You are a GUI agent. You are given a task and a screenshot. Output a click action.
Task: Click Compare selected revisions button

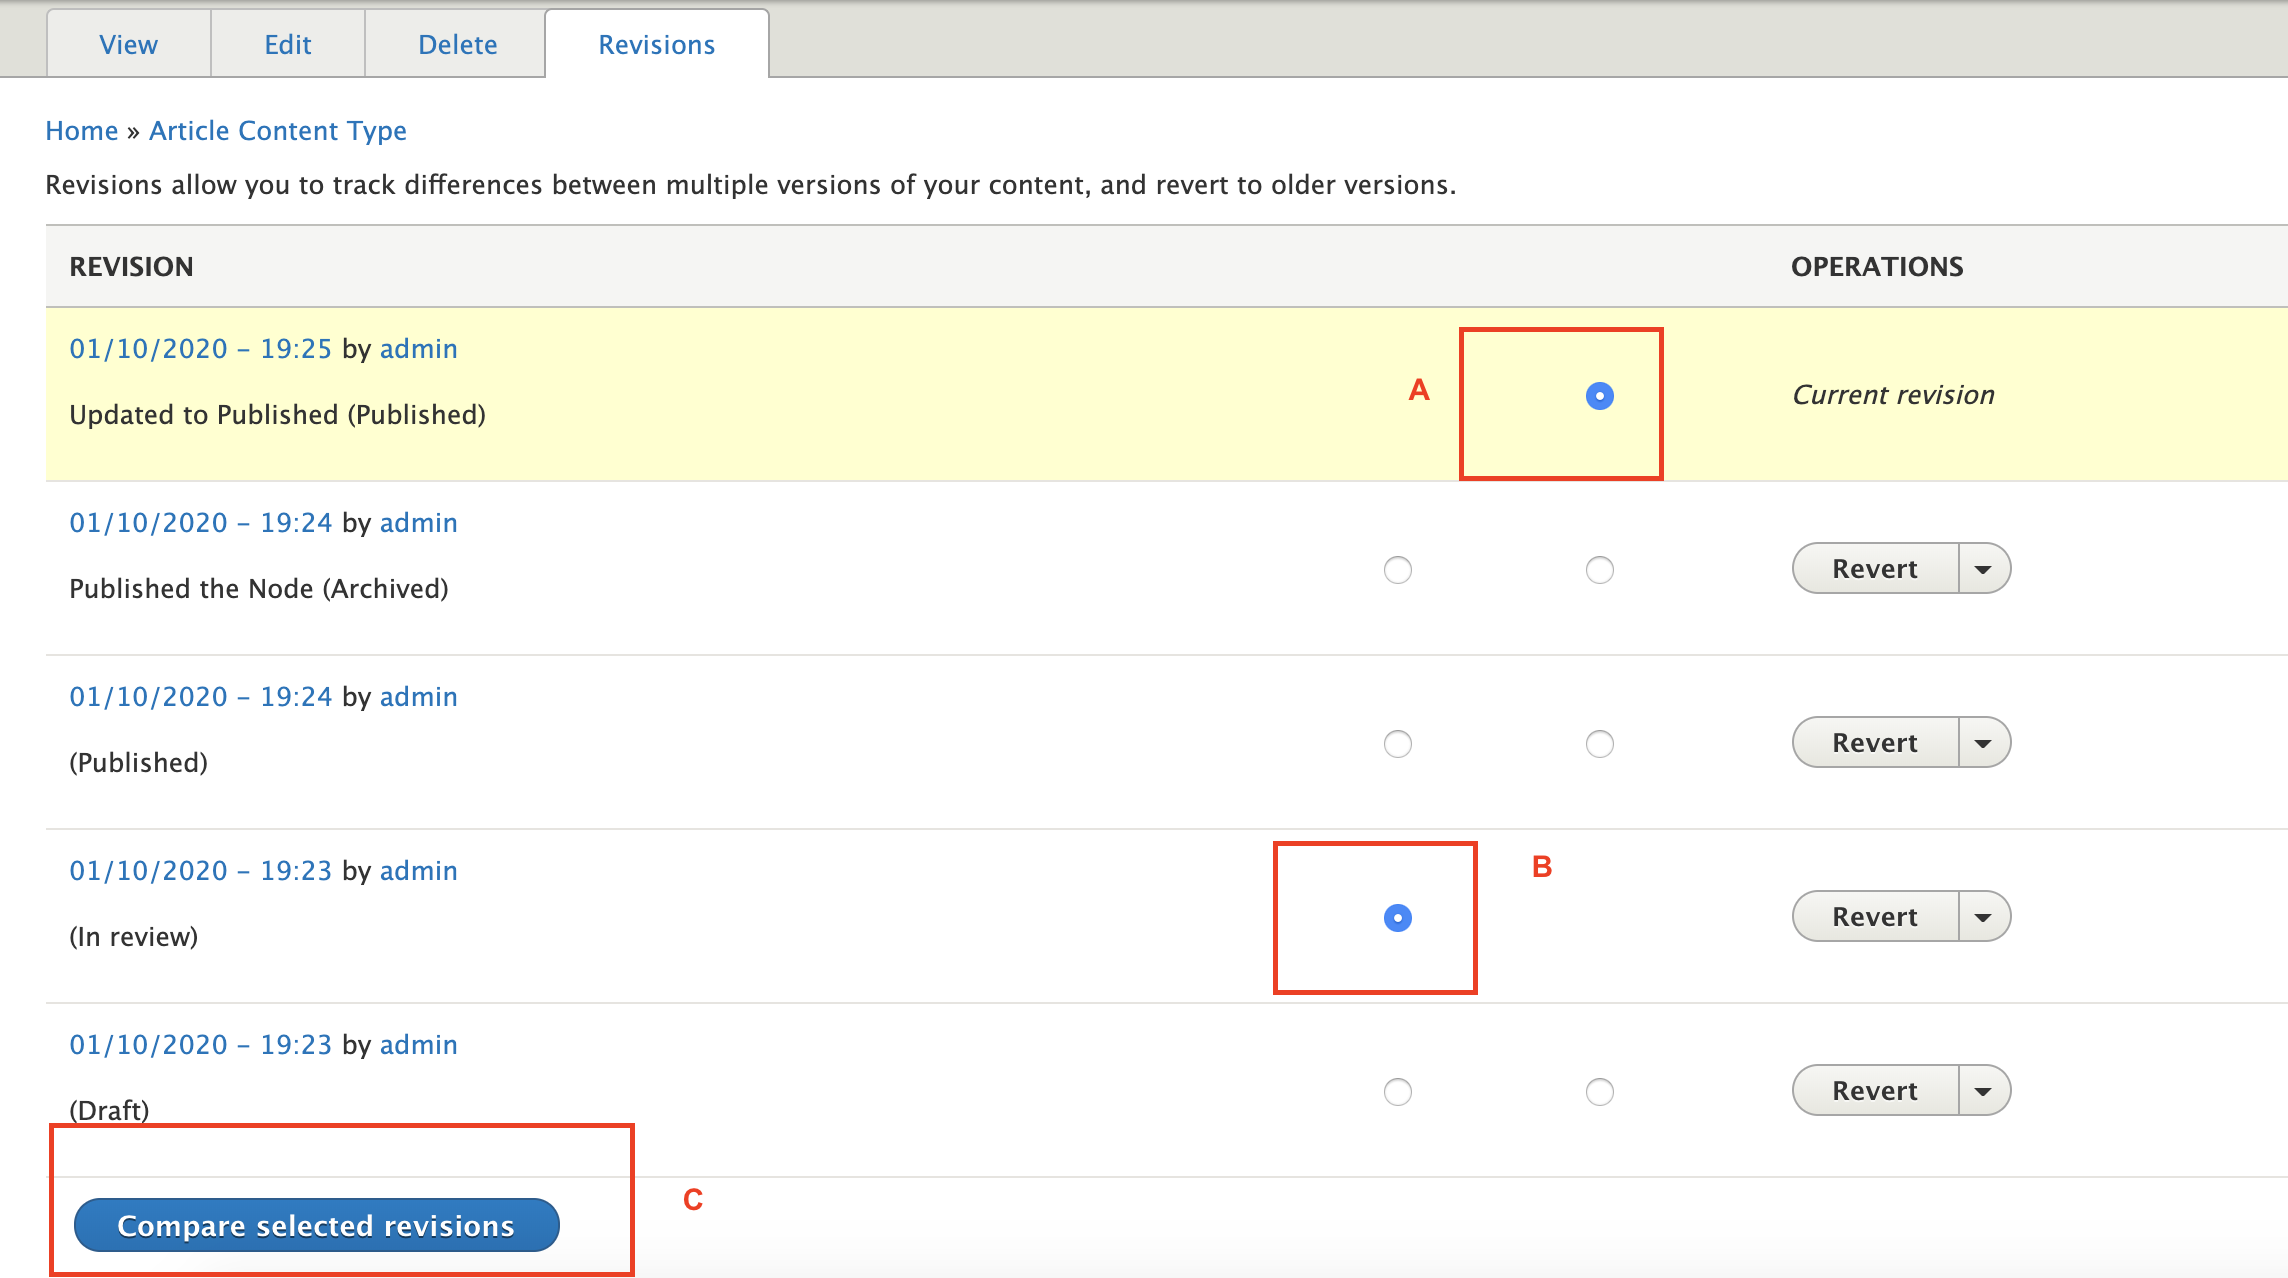(314, 1225)
